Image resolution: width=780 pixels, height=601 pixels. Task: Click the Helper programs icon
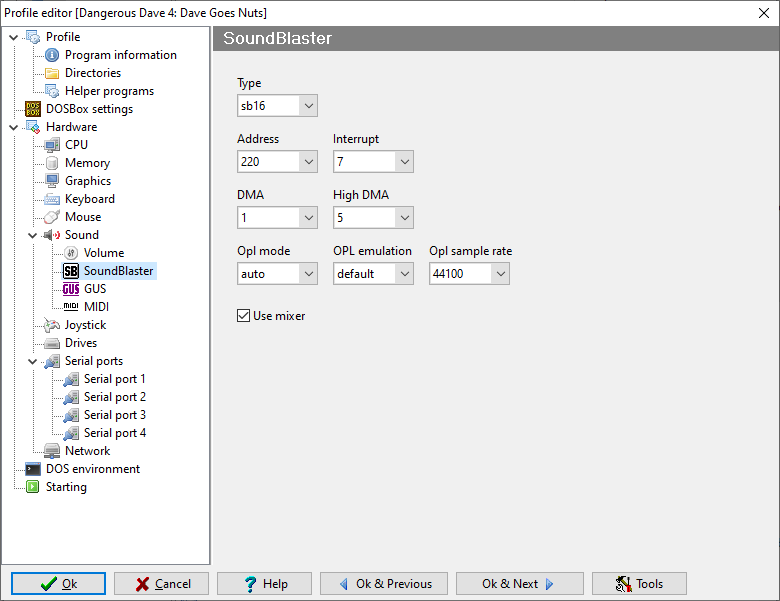point(52,91)
